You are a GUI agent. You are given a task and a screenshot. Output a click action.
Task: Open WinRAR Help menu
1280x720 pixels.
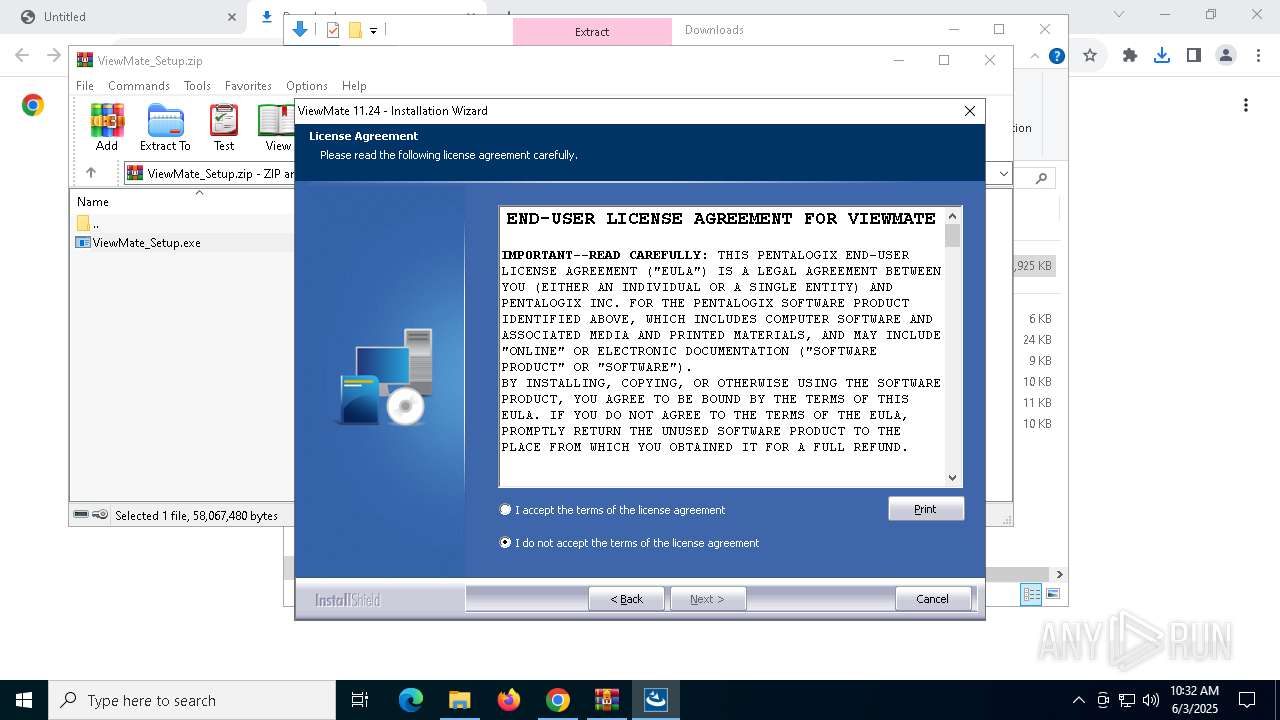pos(354,86)
